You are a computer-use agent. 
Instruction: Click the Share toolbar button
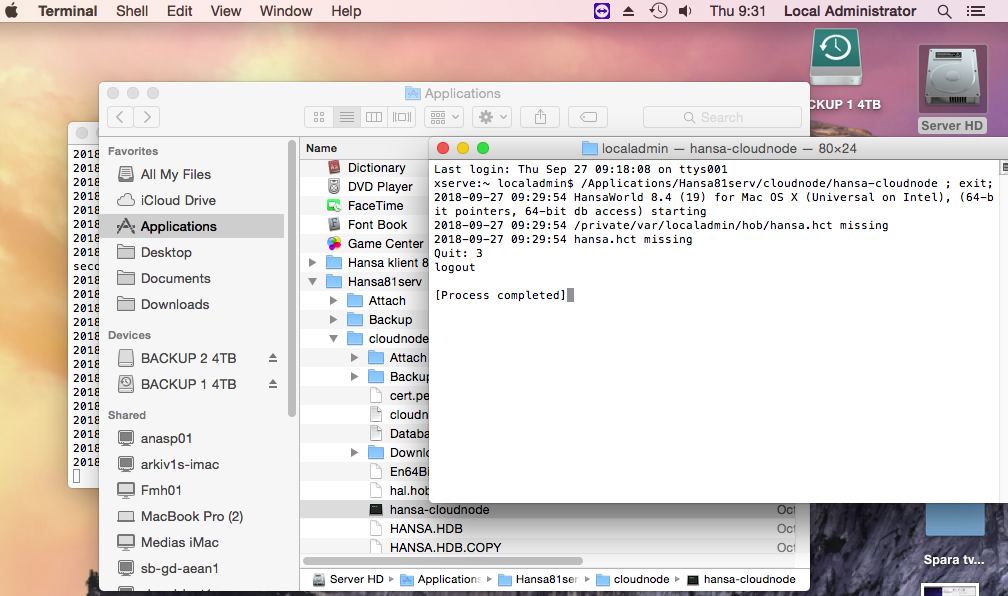(x=540, y=117)
